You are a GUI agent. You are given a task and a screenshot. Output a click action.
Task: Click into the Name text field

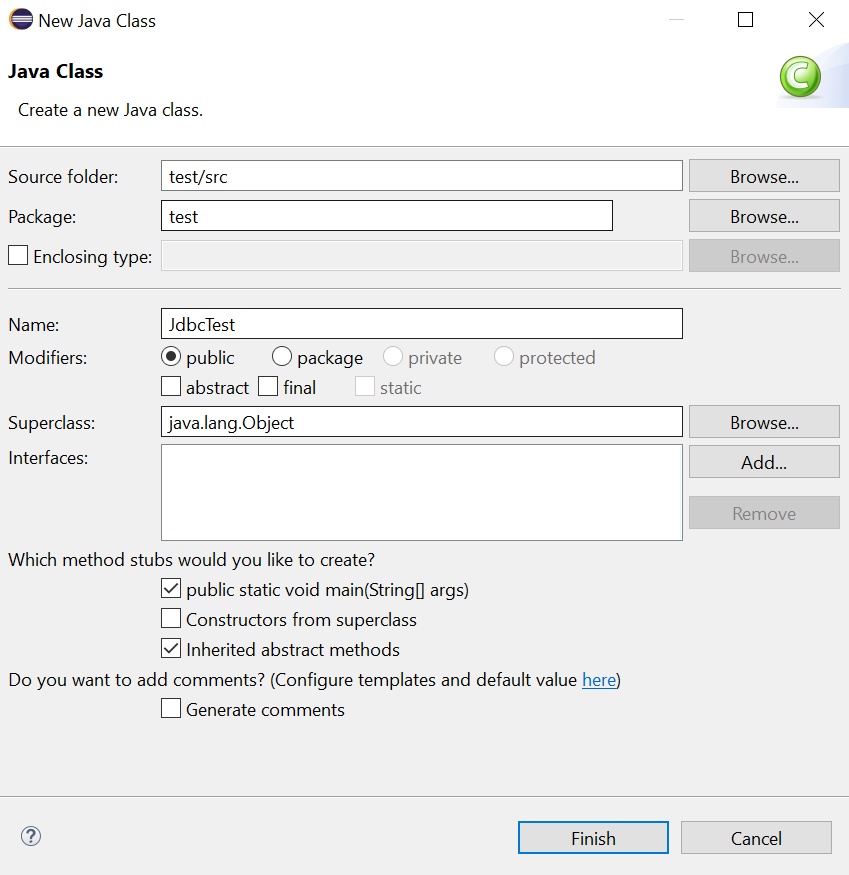421,324
